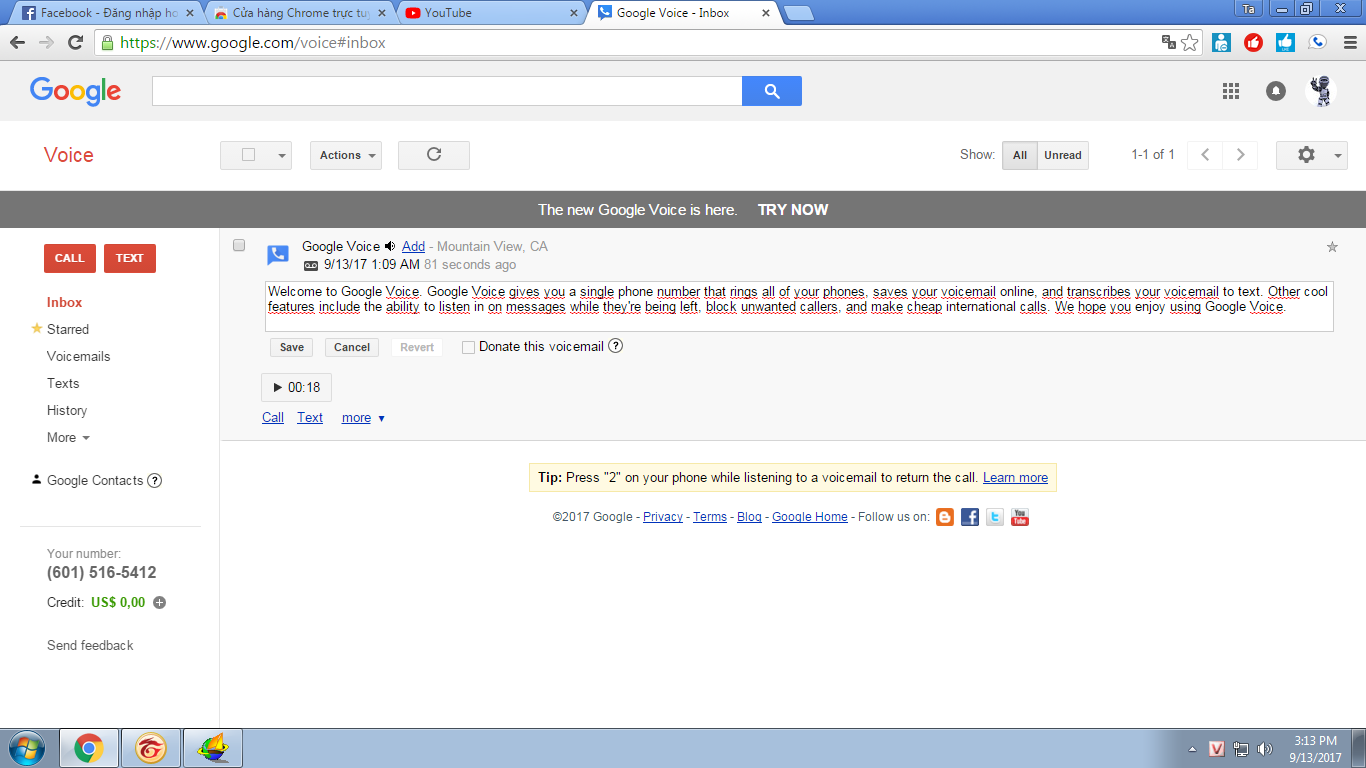
Task: Click the speaker icon beside Google Voice
Action: coord(391,246)
